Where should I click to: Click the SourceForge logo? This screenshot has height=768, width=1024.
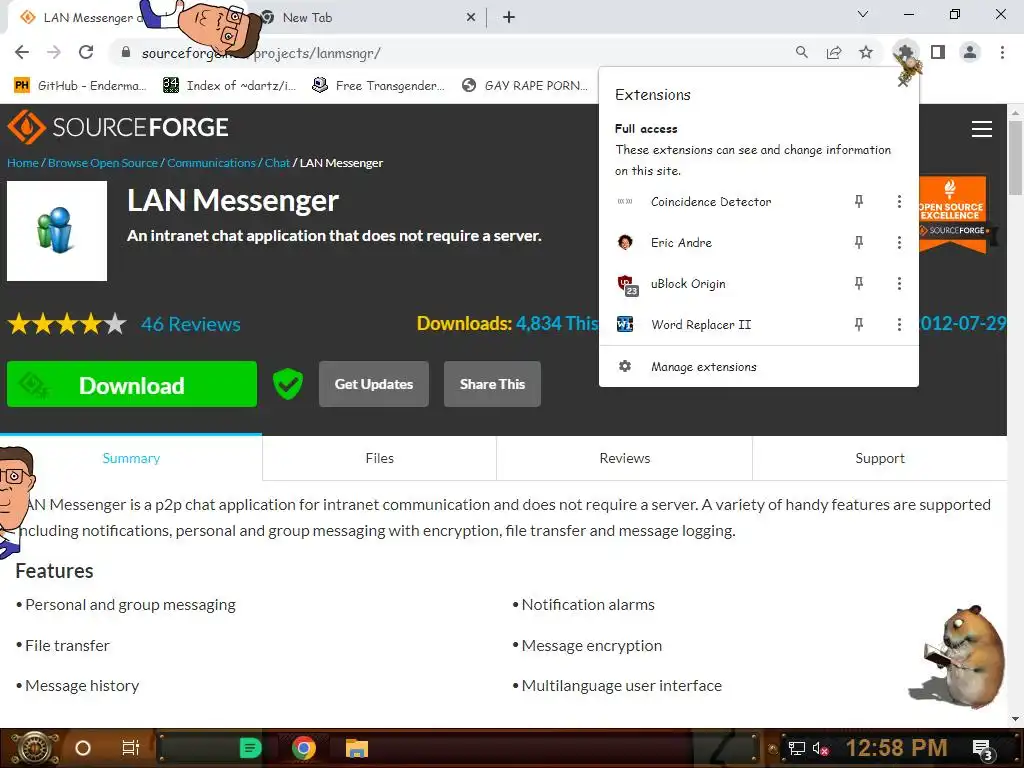(118, 127)
